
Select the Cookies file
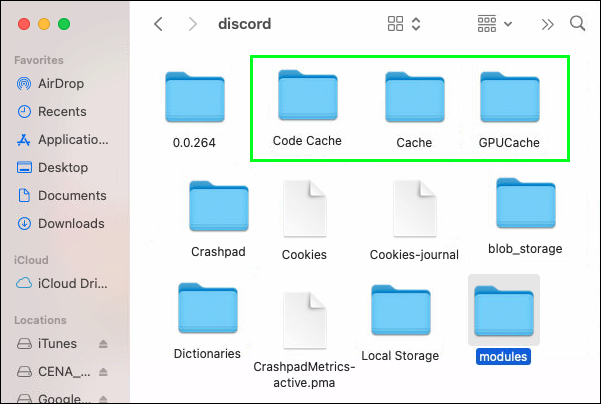coord(304,208)
